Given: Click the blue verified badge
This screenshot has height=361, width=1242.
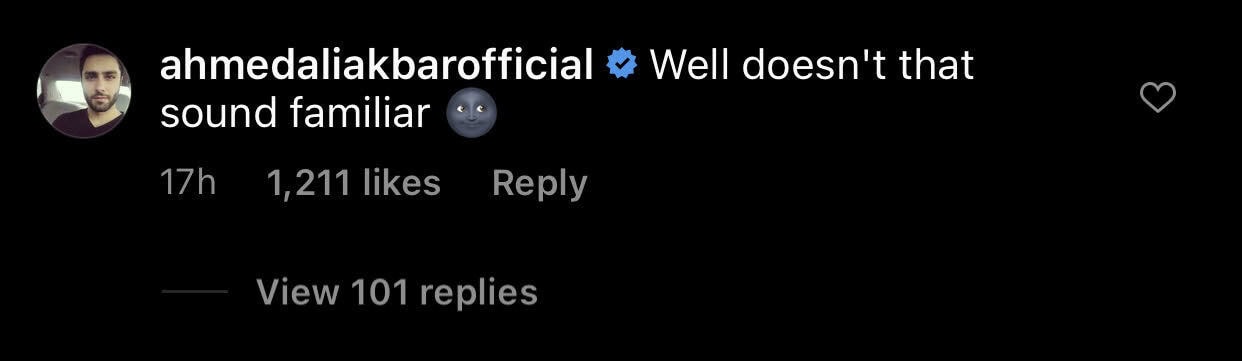Looking at the screenshot, I should [x=624, y=66].
